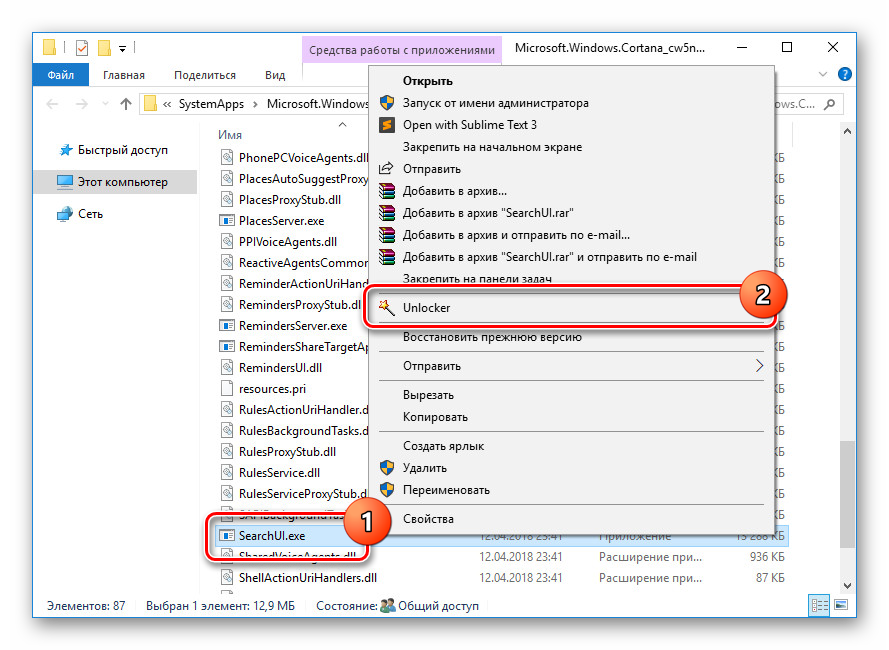Screen dimensions: 889x650
Task: Expand Отправить submenu arrow
Action: click(x=759, y=366)
